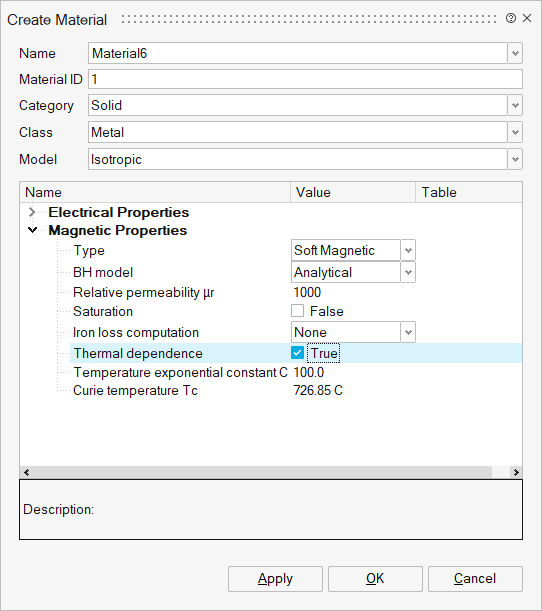Click the scroll right arrow icon
The height and width of the screenshot is (611, 542).
(x=516, y=472)
